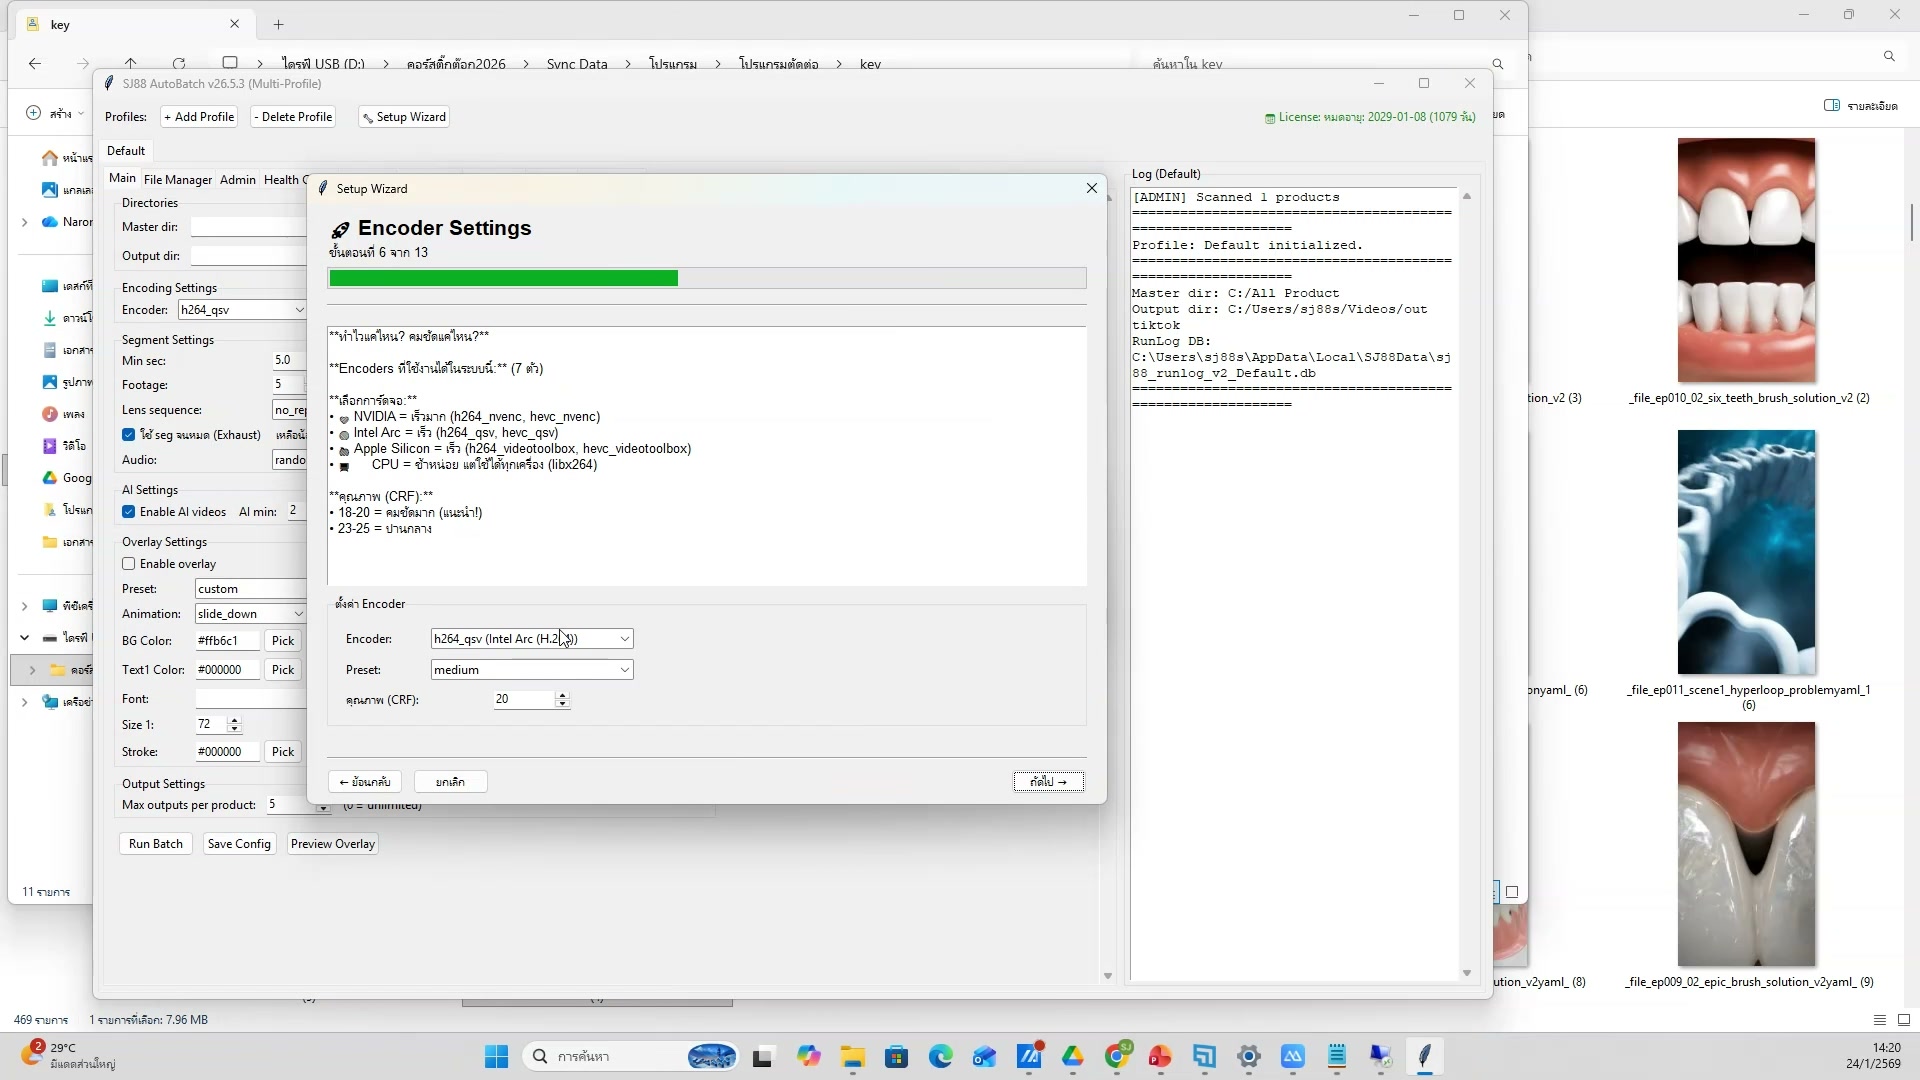Open the Preset medium dropdown
This screenshot has height=1080, width=1920.
pos(624,670)
